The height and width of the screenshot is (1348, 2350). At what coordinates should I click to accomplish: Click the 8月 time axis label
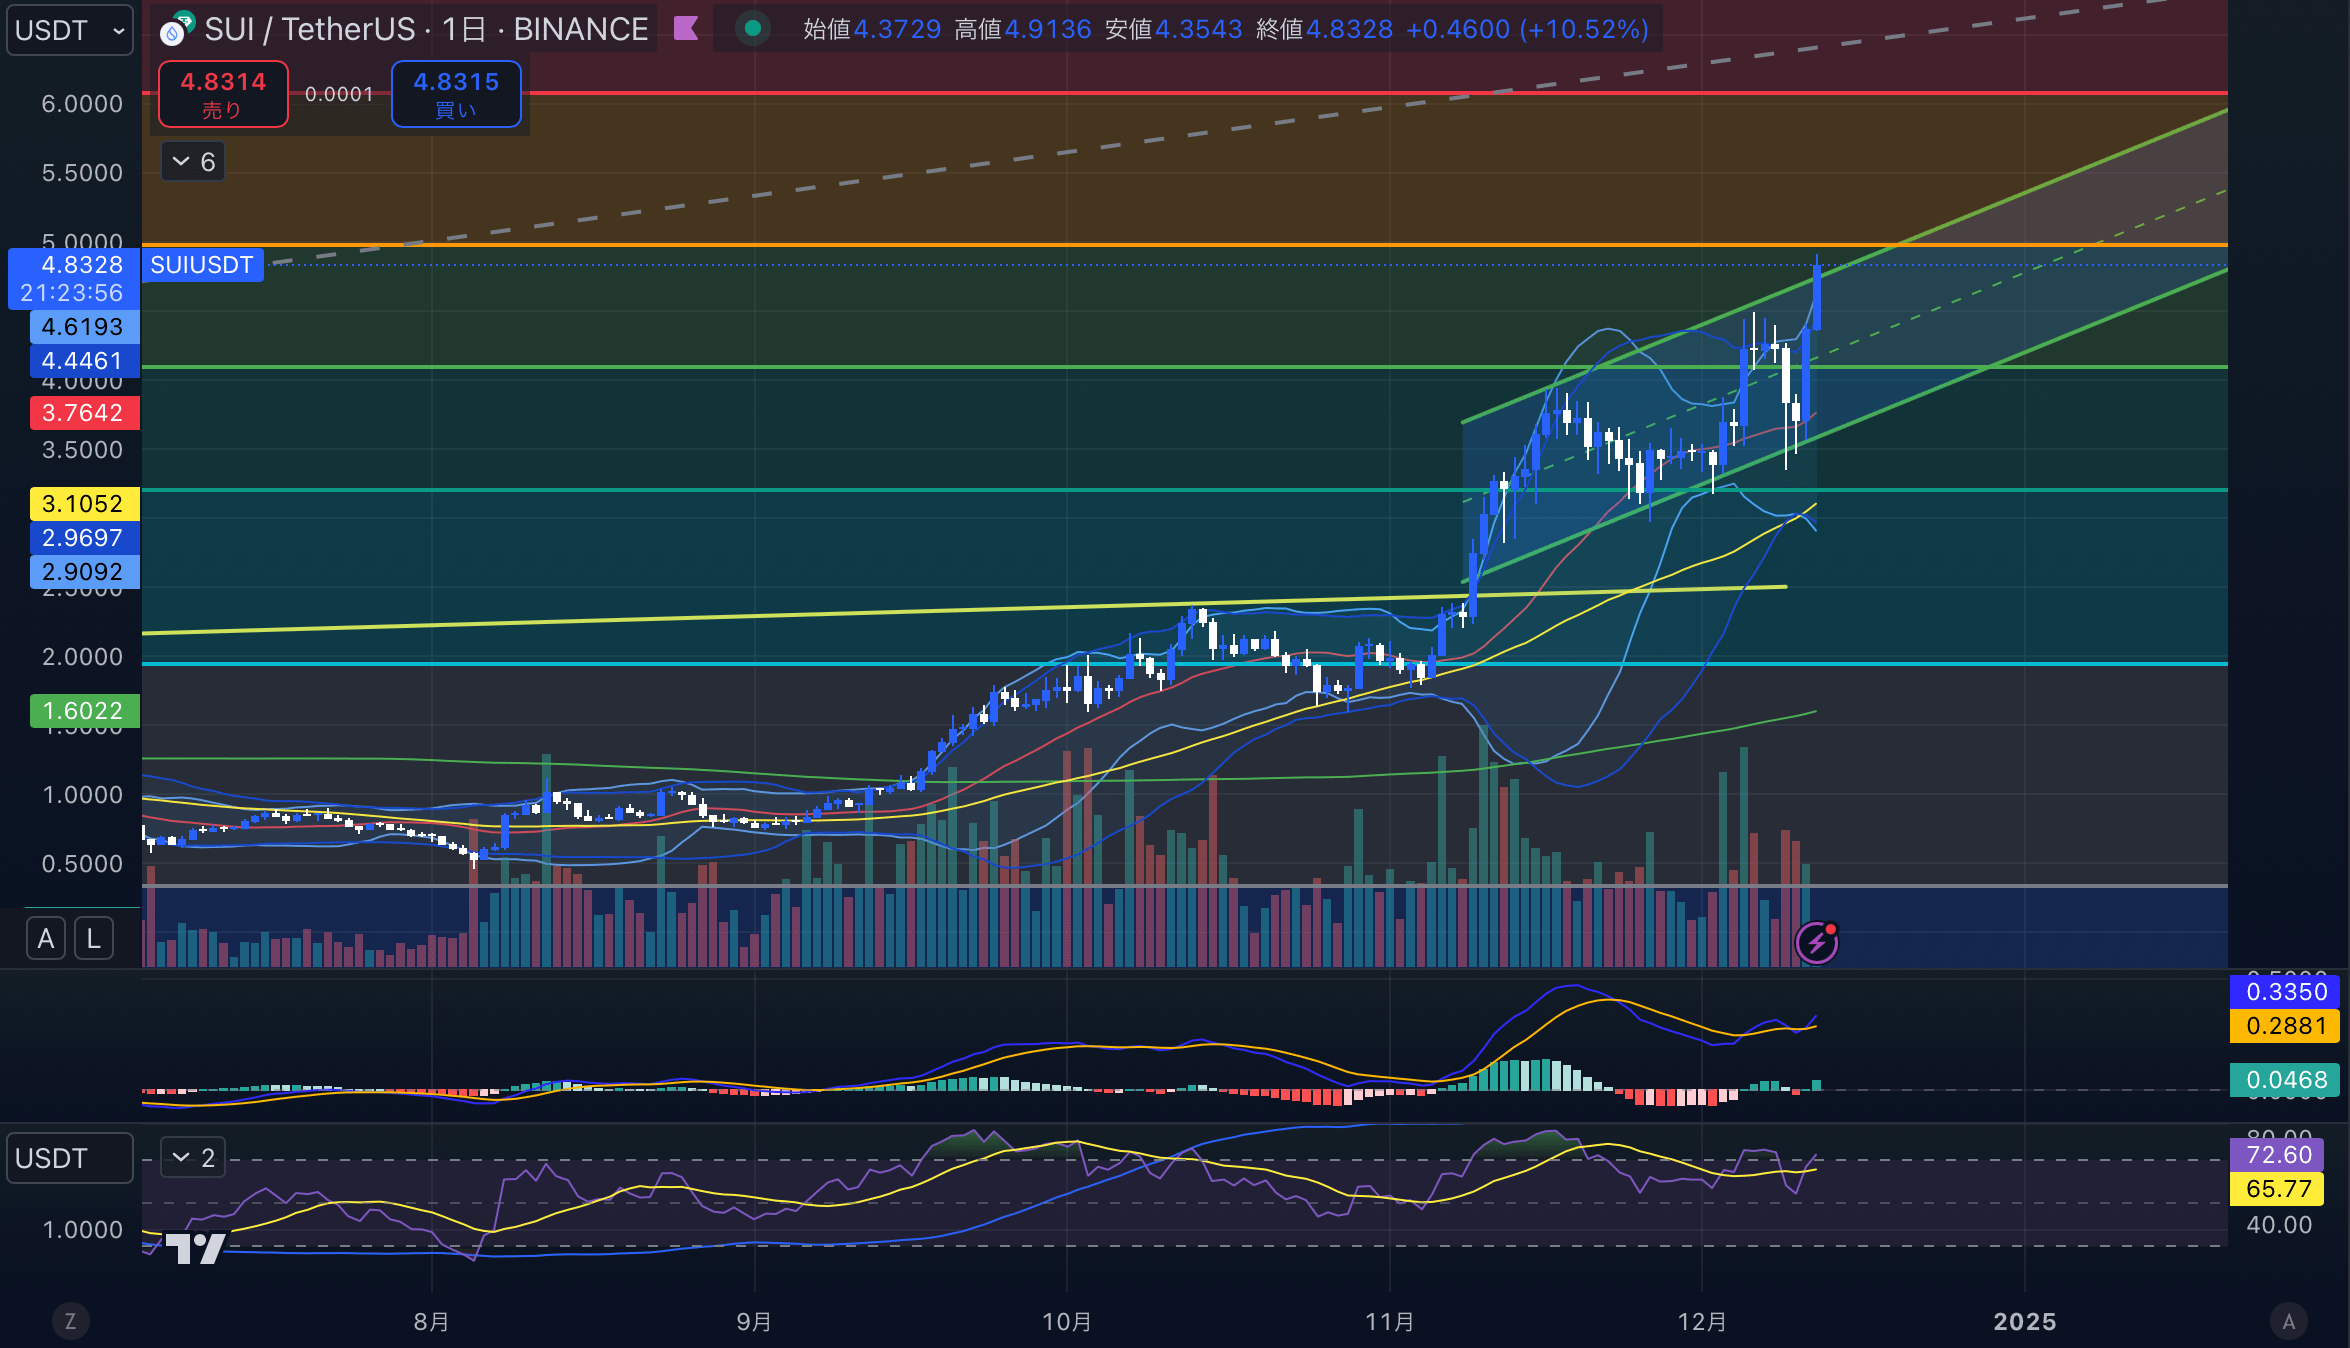431,1322
